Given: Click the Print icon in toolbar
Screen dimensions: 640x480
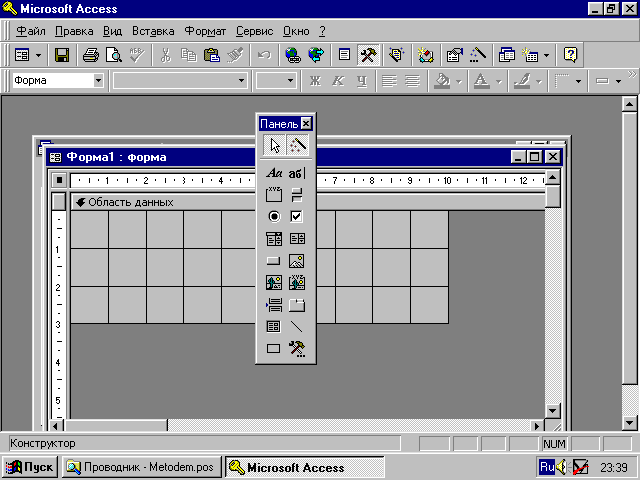Looking at the screenshot, I should click(x=91, y=55).
